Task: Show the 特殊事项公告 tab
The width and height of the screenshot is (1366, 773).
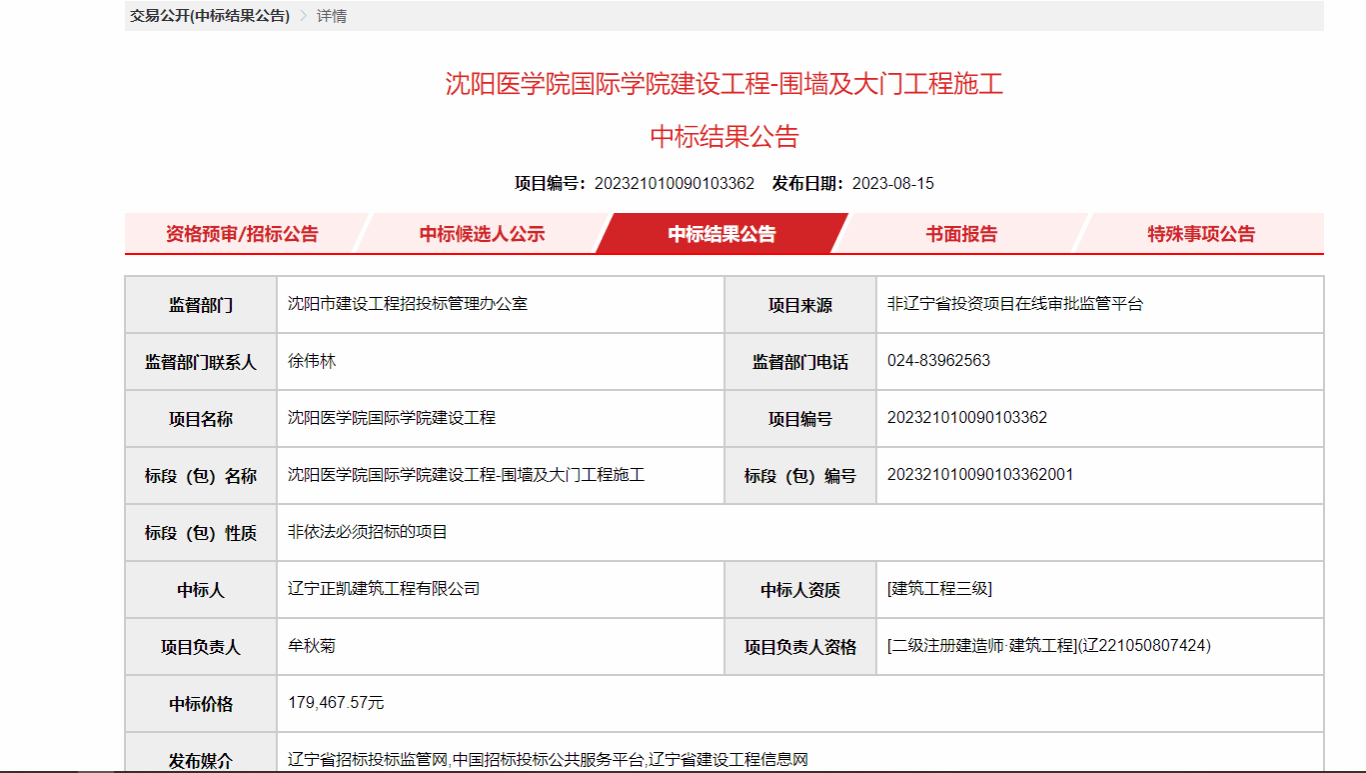Action: pyautogui.click(x=1201, y=234)
